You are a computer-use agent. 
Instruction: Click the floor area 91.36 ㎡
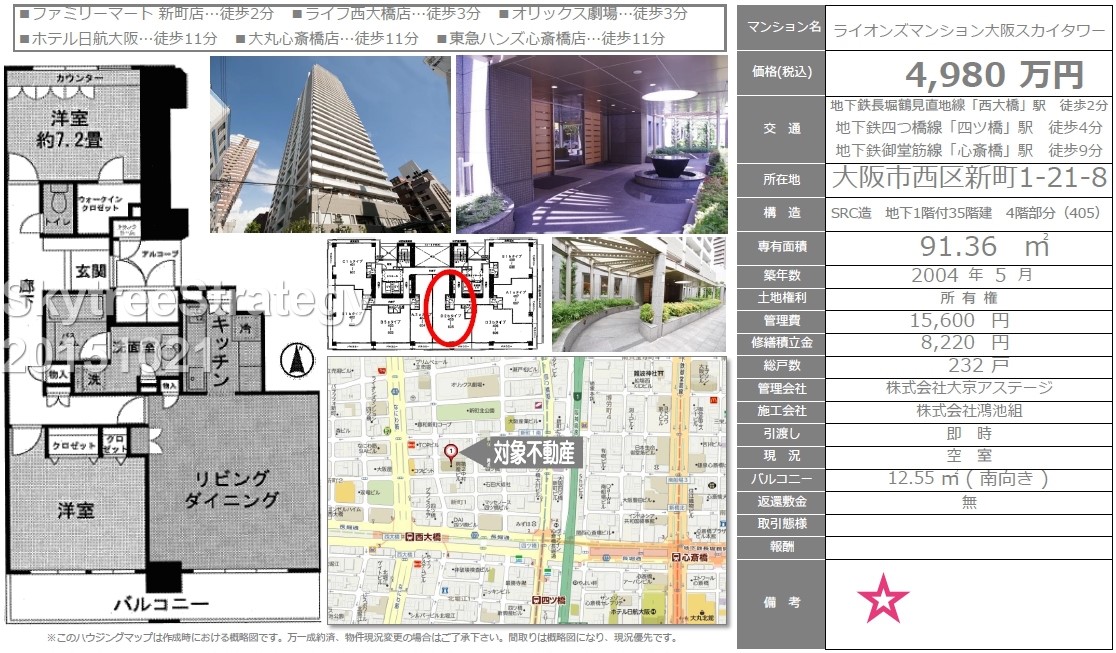pos(985,246)
